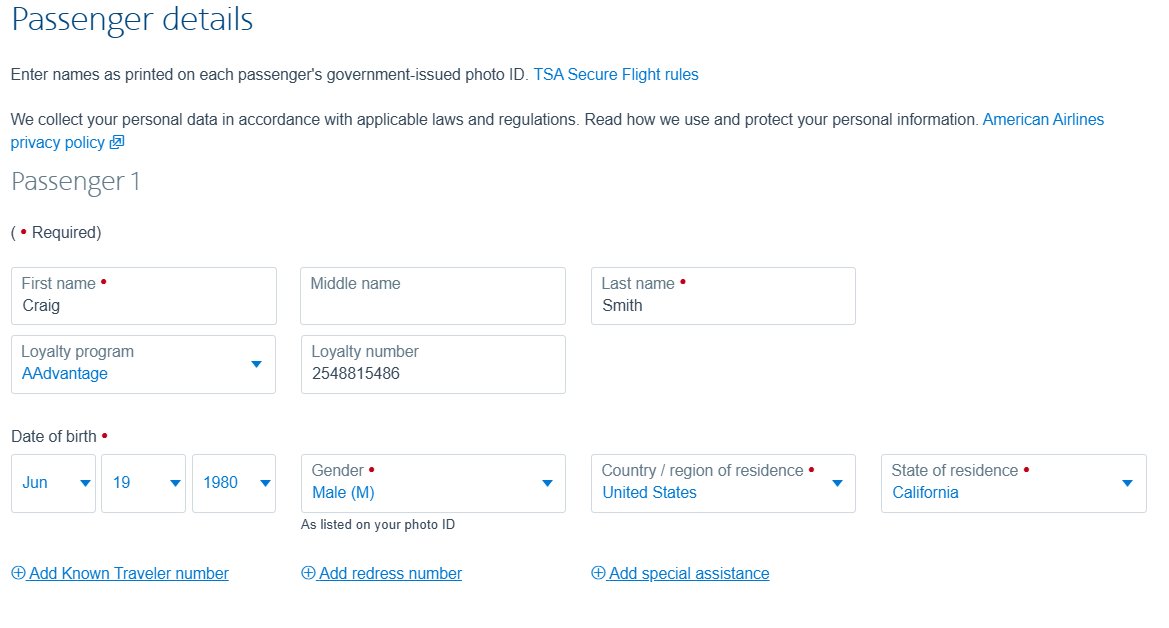Click the Loyalty number field
This screenshot has width=1169, height=628.
tap(432, 373)
